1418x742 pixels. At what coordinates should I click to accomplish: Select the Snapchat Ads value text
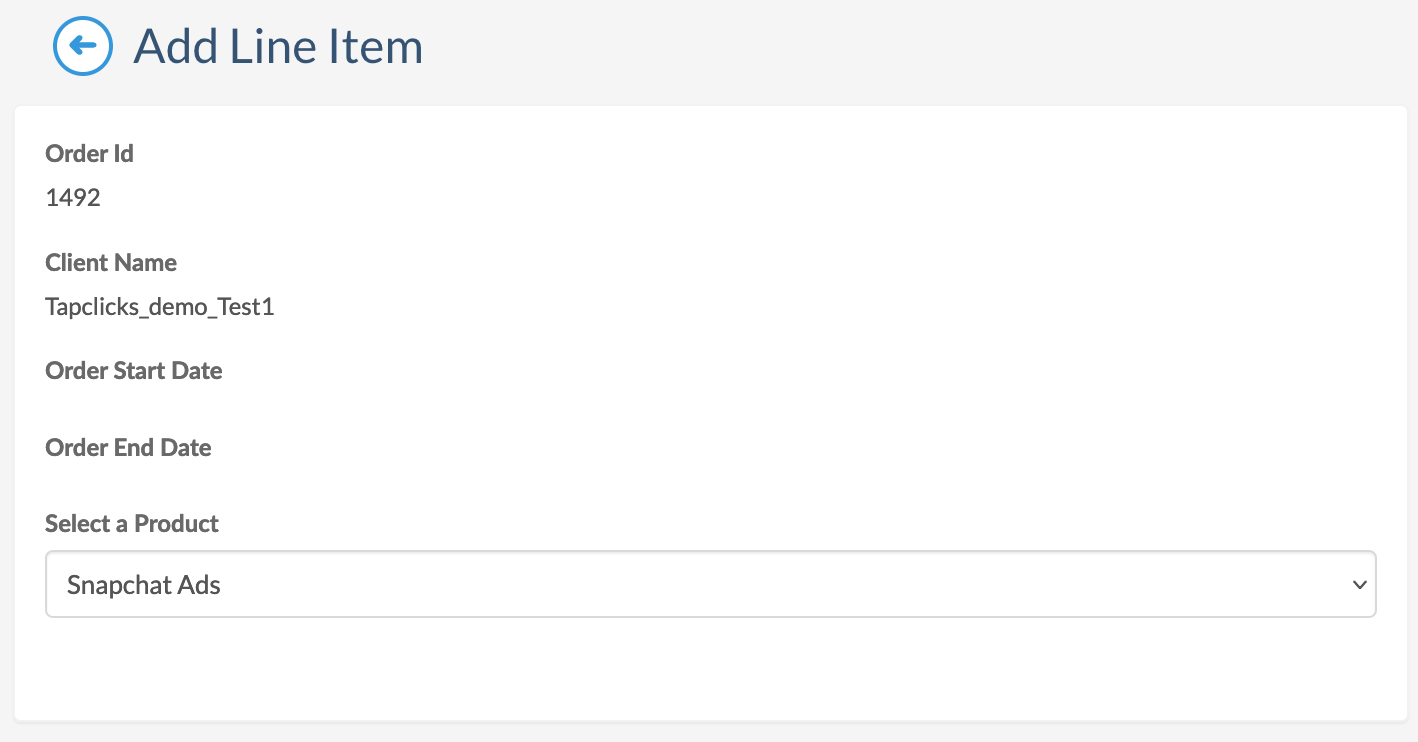(143, 585)
